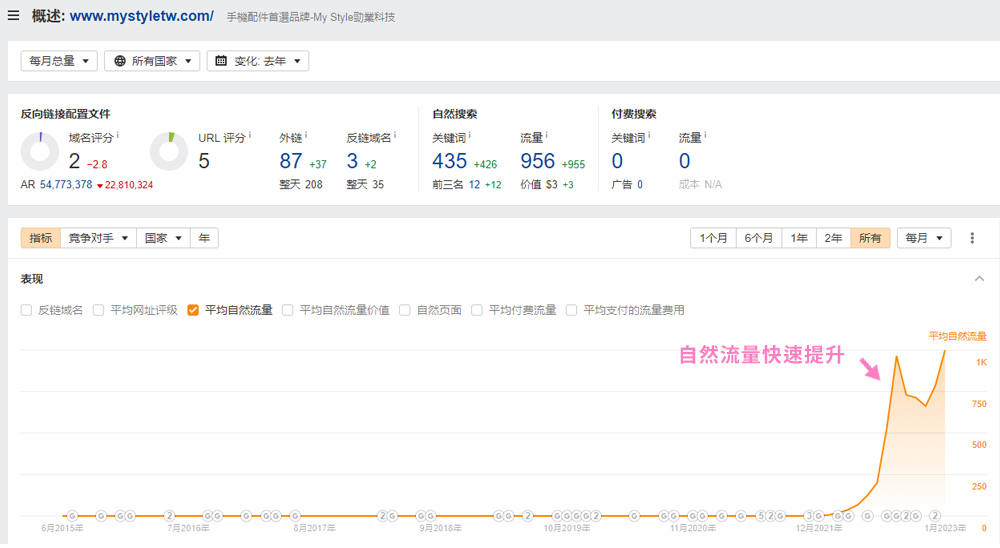This screenshot has width=1000, height=548.
Task: Set chart range to 1年
Action: (x=799, y=238)
